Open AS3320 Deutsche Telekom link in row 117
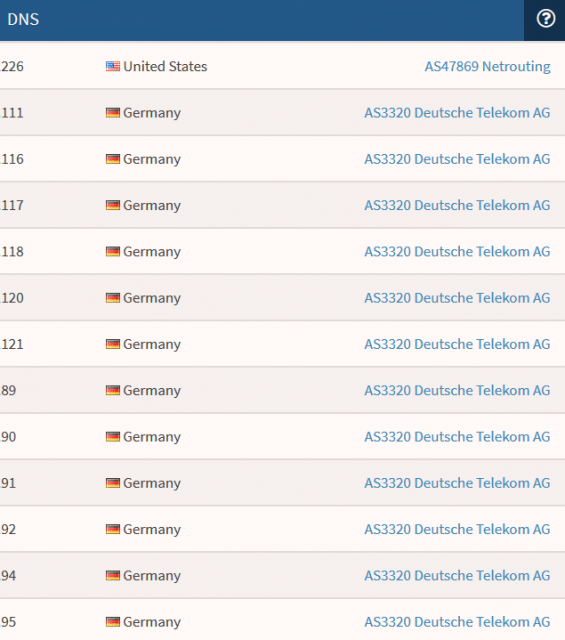The height and width of the screenshot is (640, 565). click(457, 205)
